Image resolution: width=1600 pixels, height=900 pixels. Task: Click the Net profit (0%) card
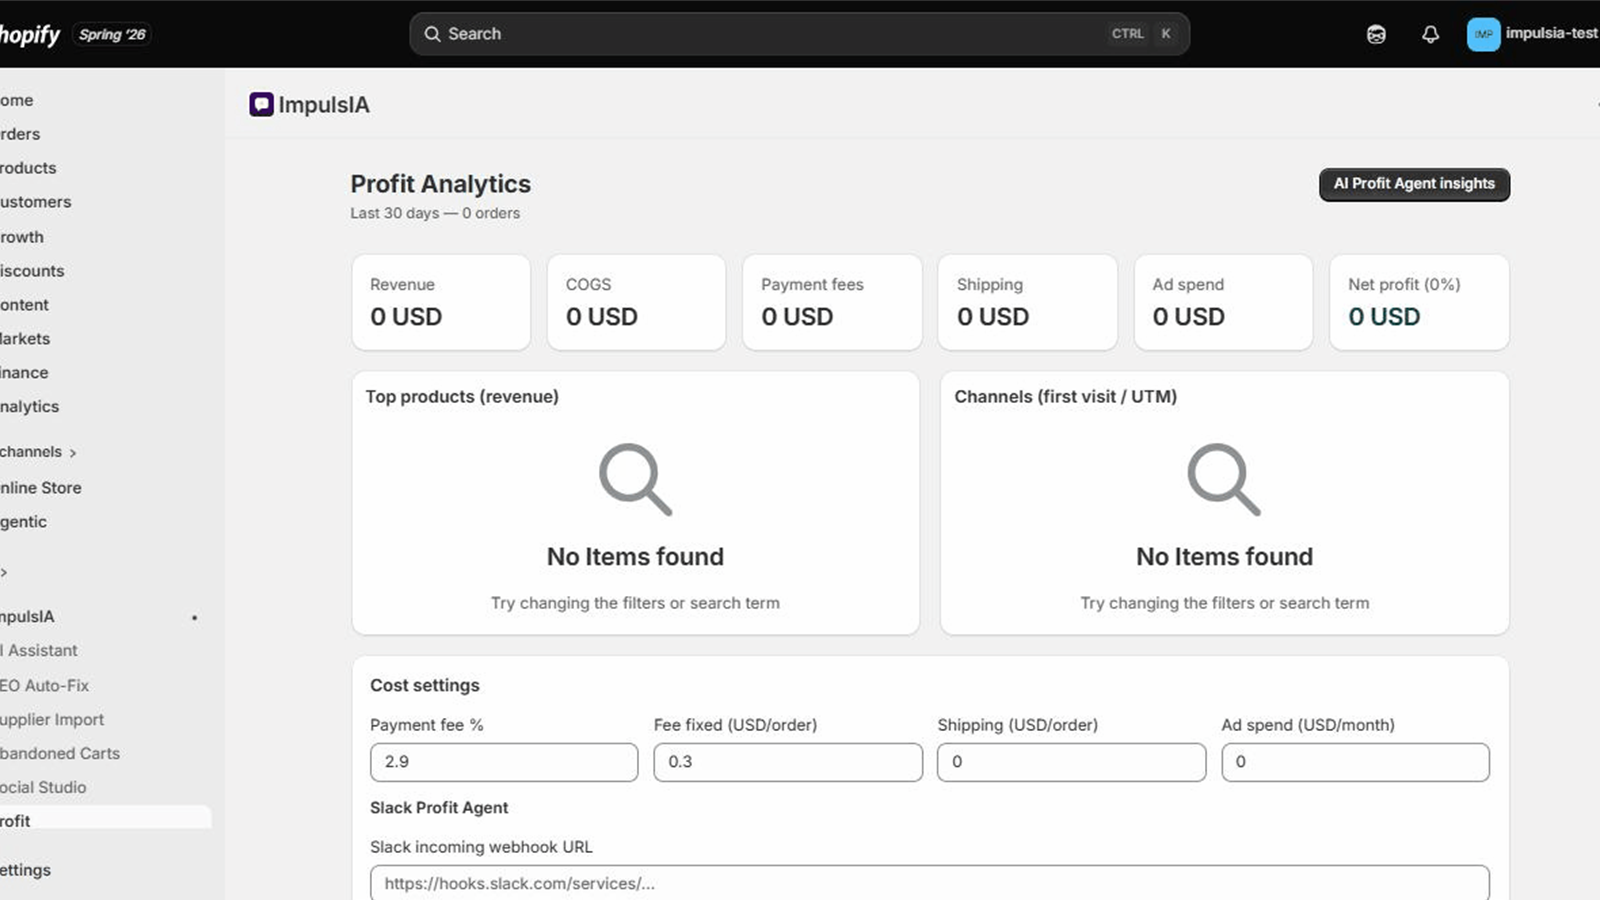coord(1419,302)
